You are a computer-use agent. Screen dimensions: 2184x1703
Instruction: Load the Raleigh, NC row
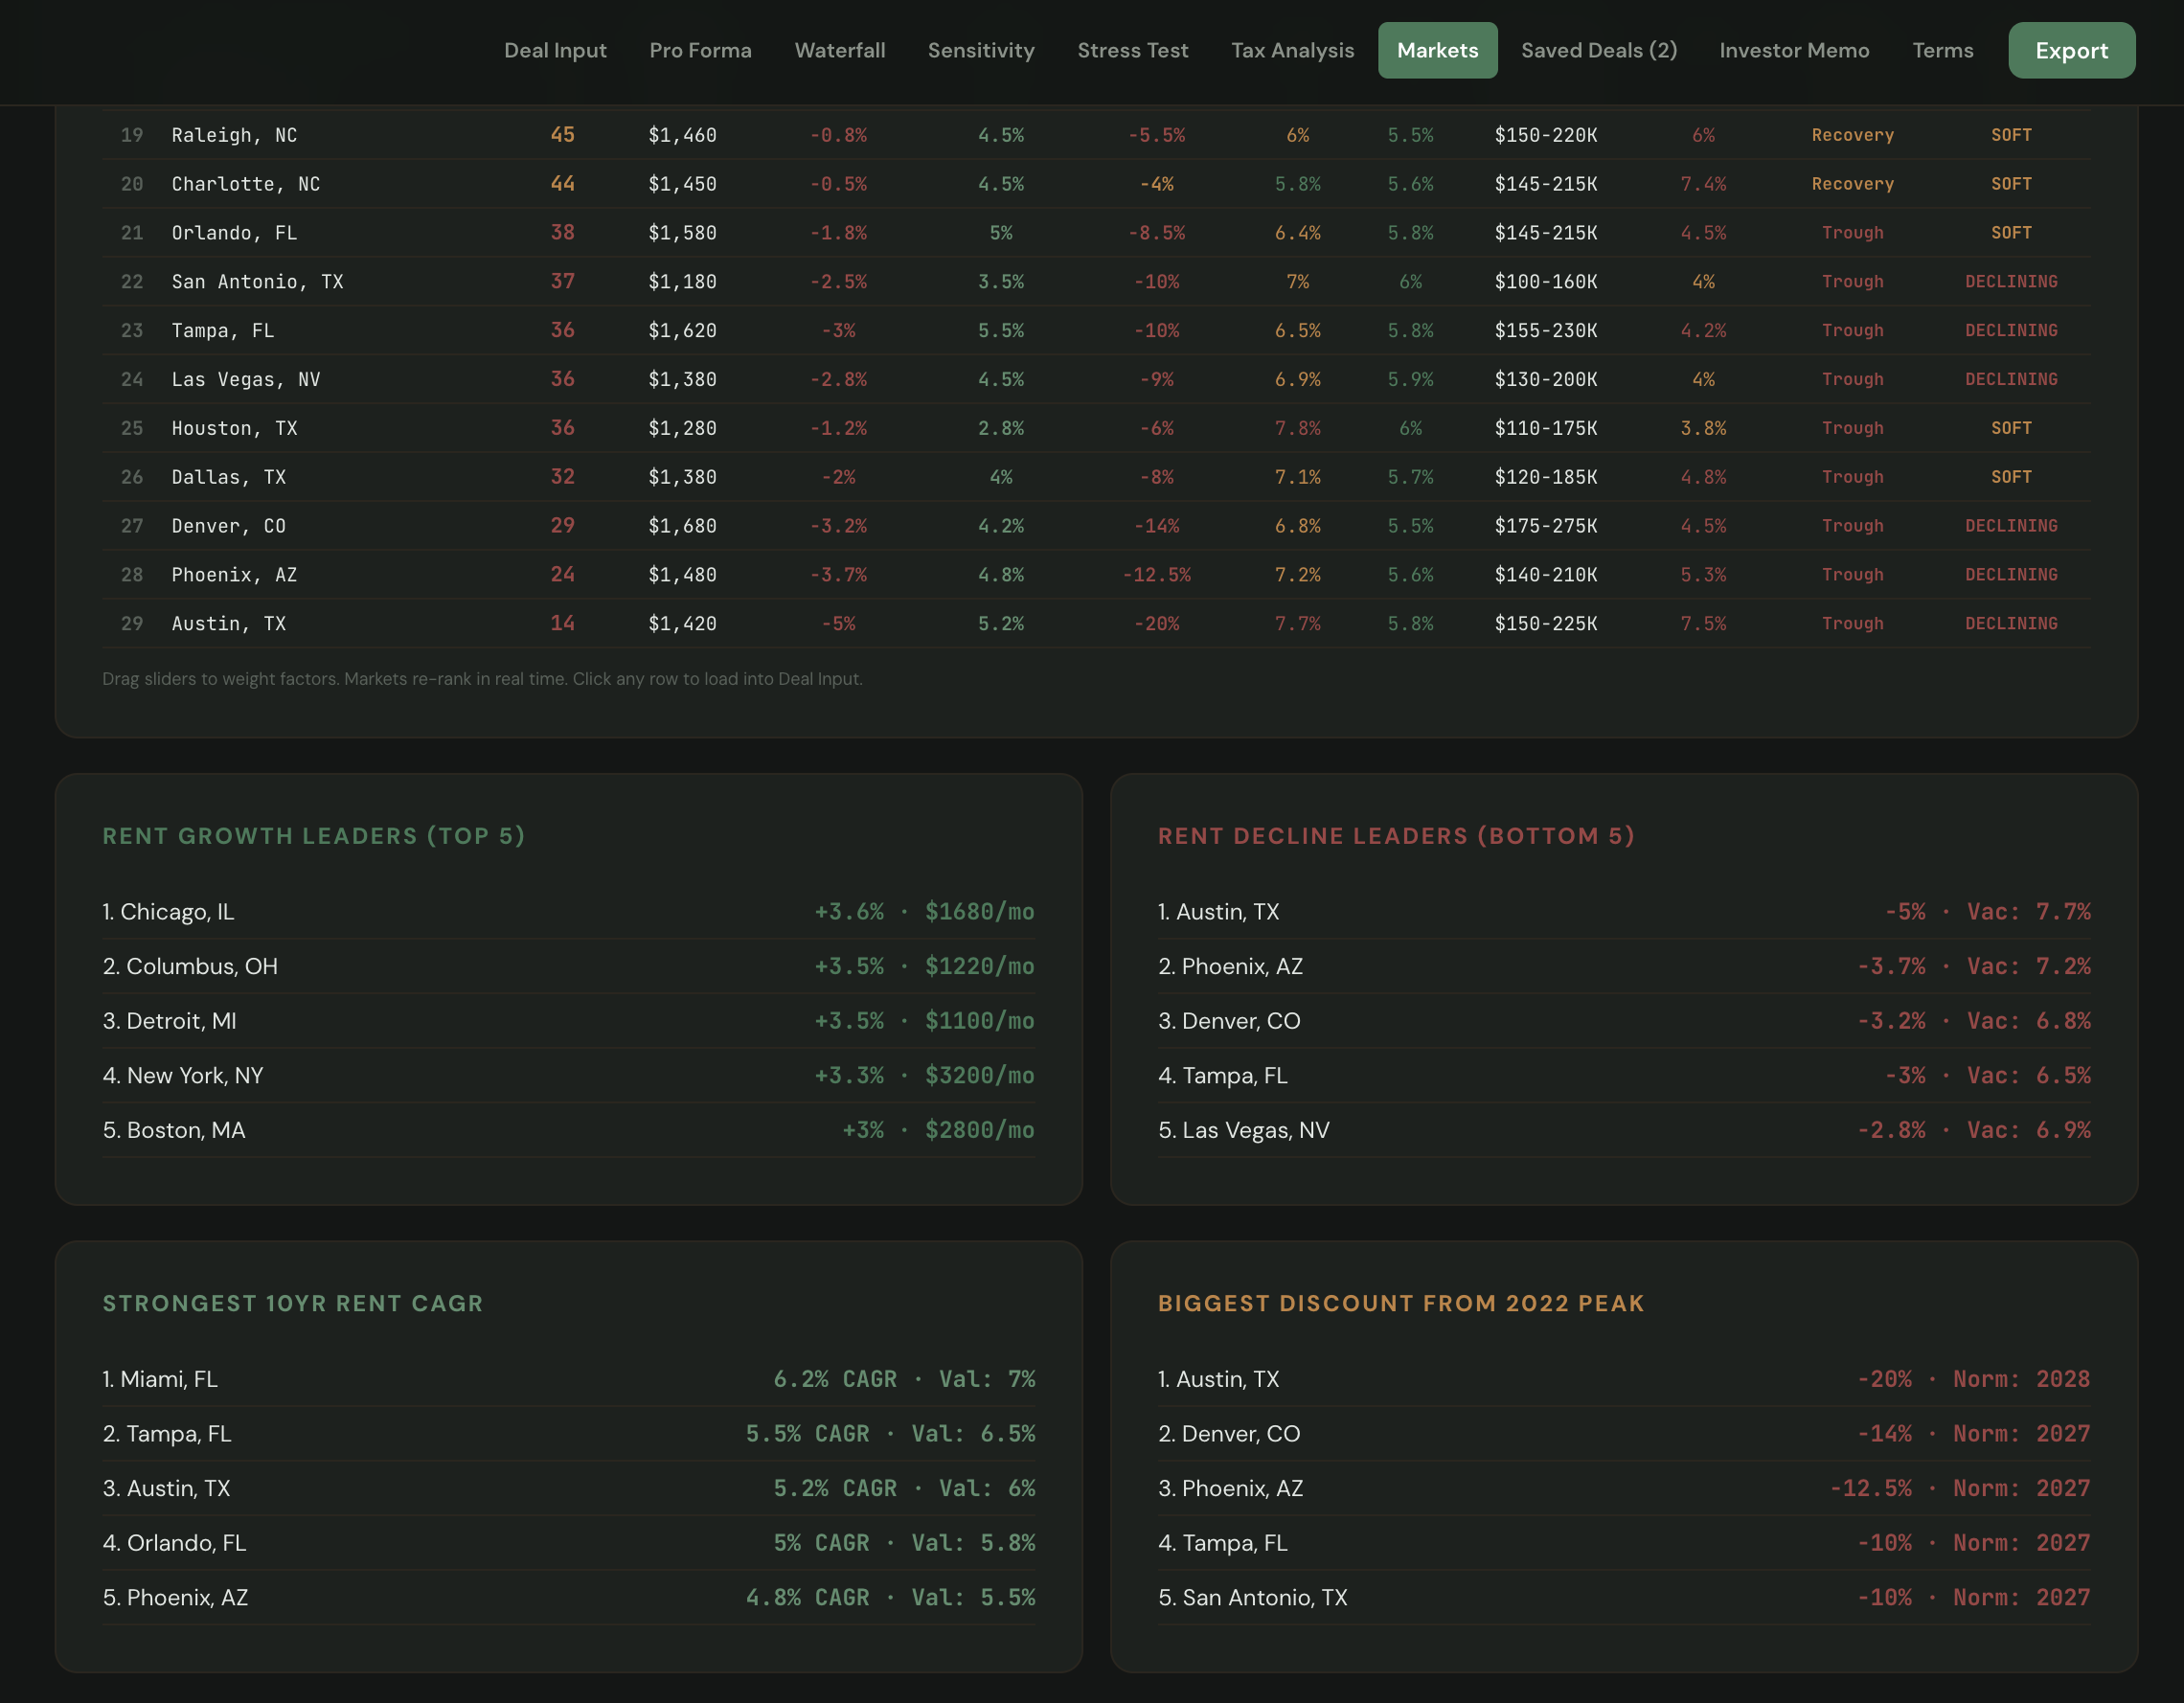point(1096,135)
